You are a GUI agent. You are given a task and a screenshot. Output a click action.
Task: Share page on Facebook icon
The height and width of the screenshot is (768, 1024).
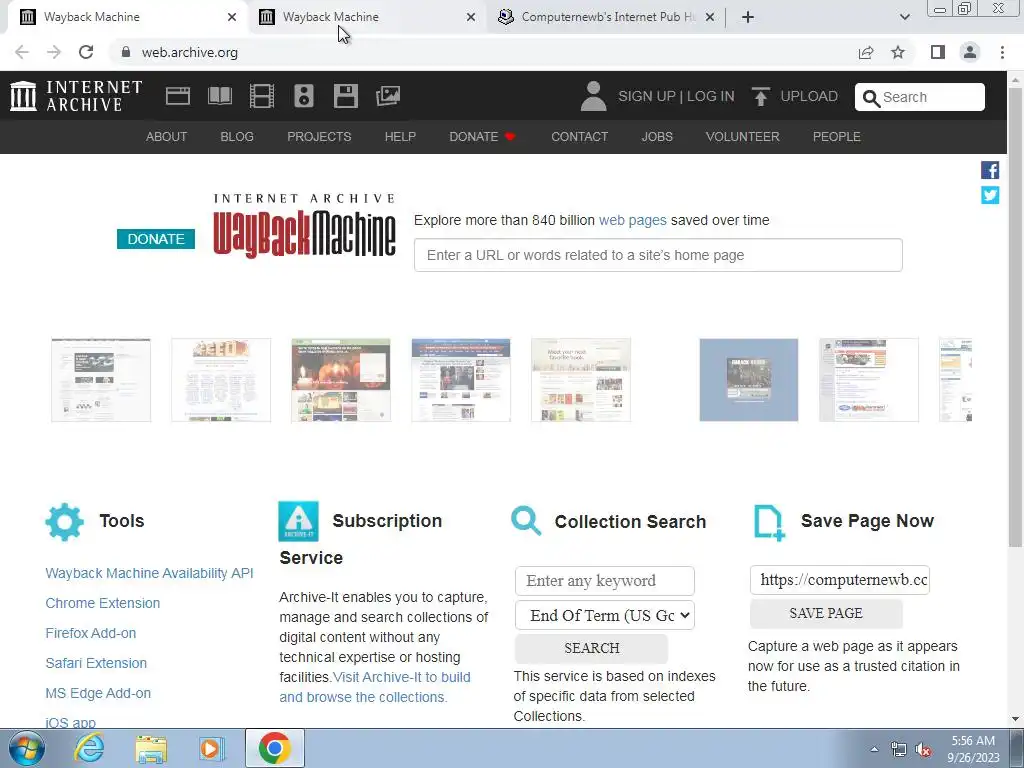[990, 170]
